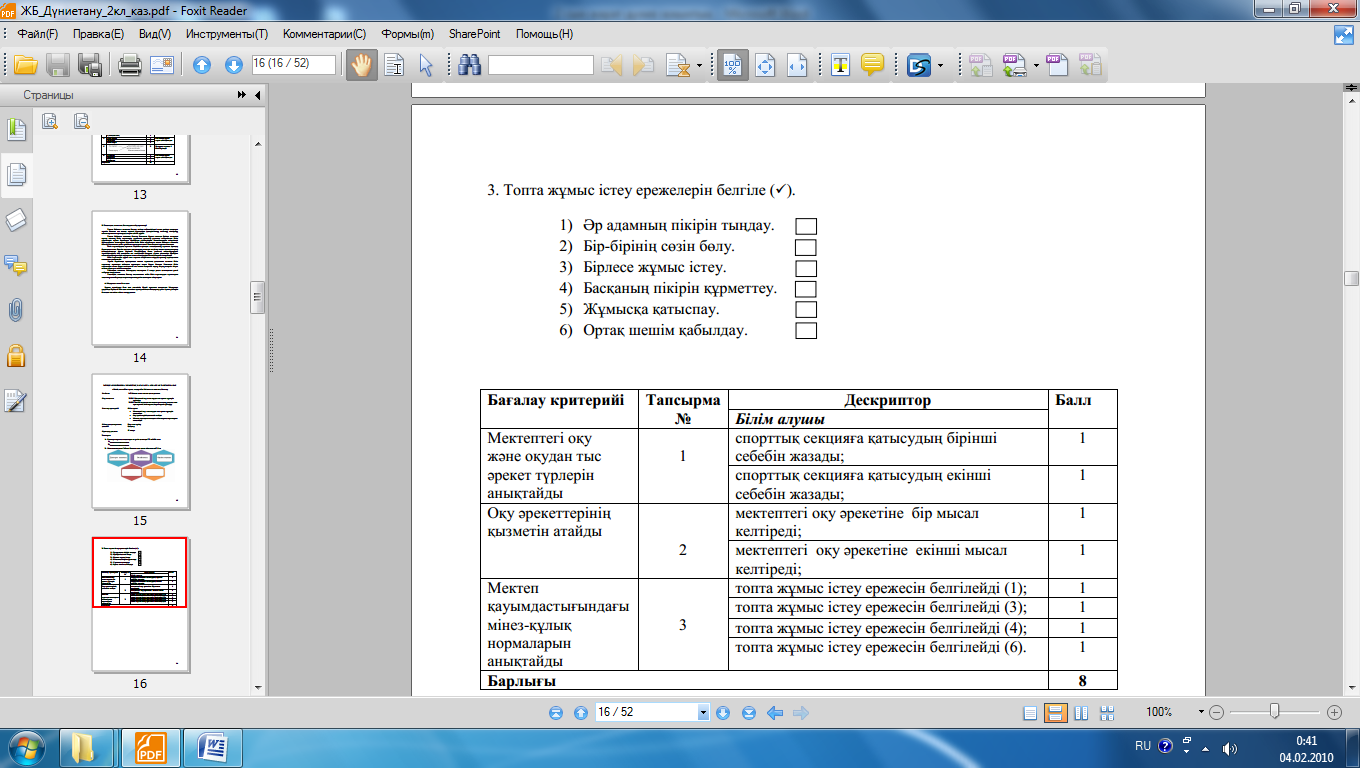1360x768 pixels.
Task: Check box for 'Ортақ шешім қабылдау'
Action: point(806,331)
